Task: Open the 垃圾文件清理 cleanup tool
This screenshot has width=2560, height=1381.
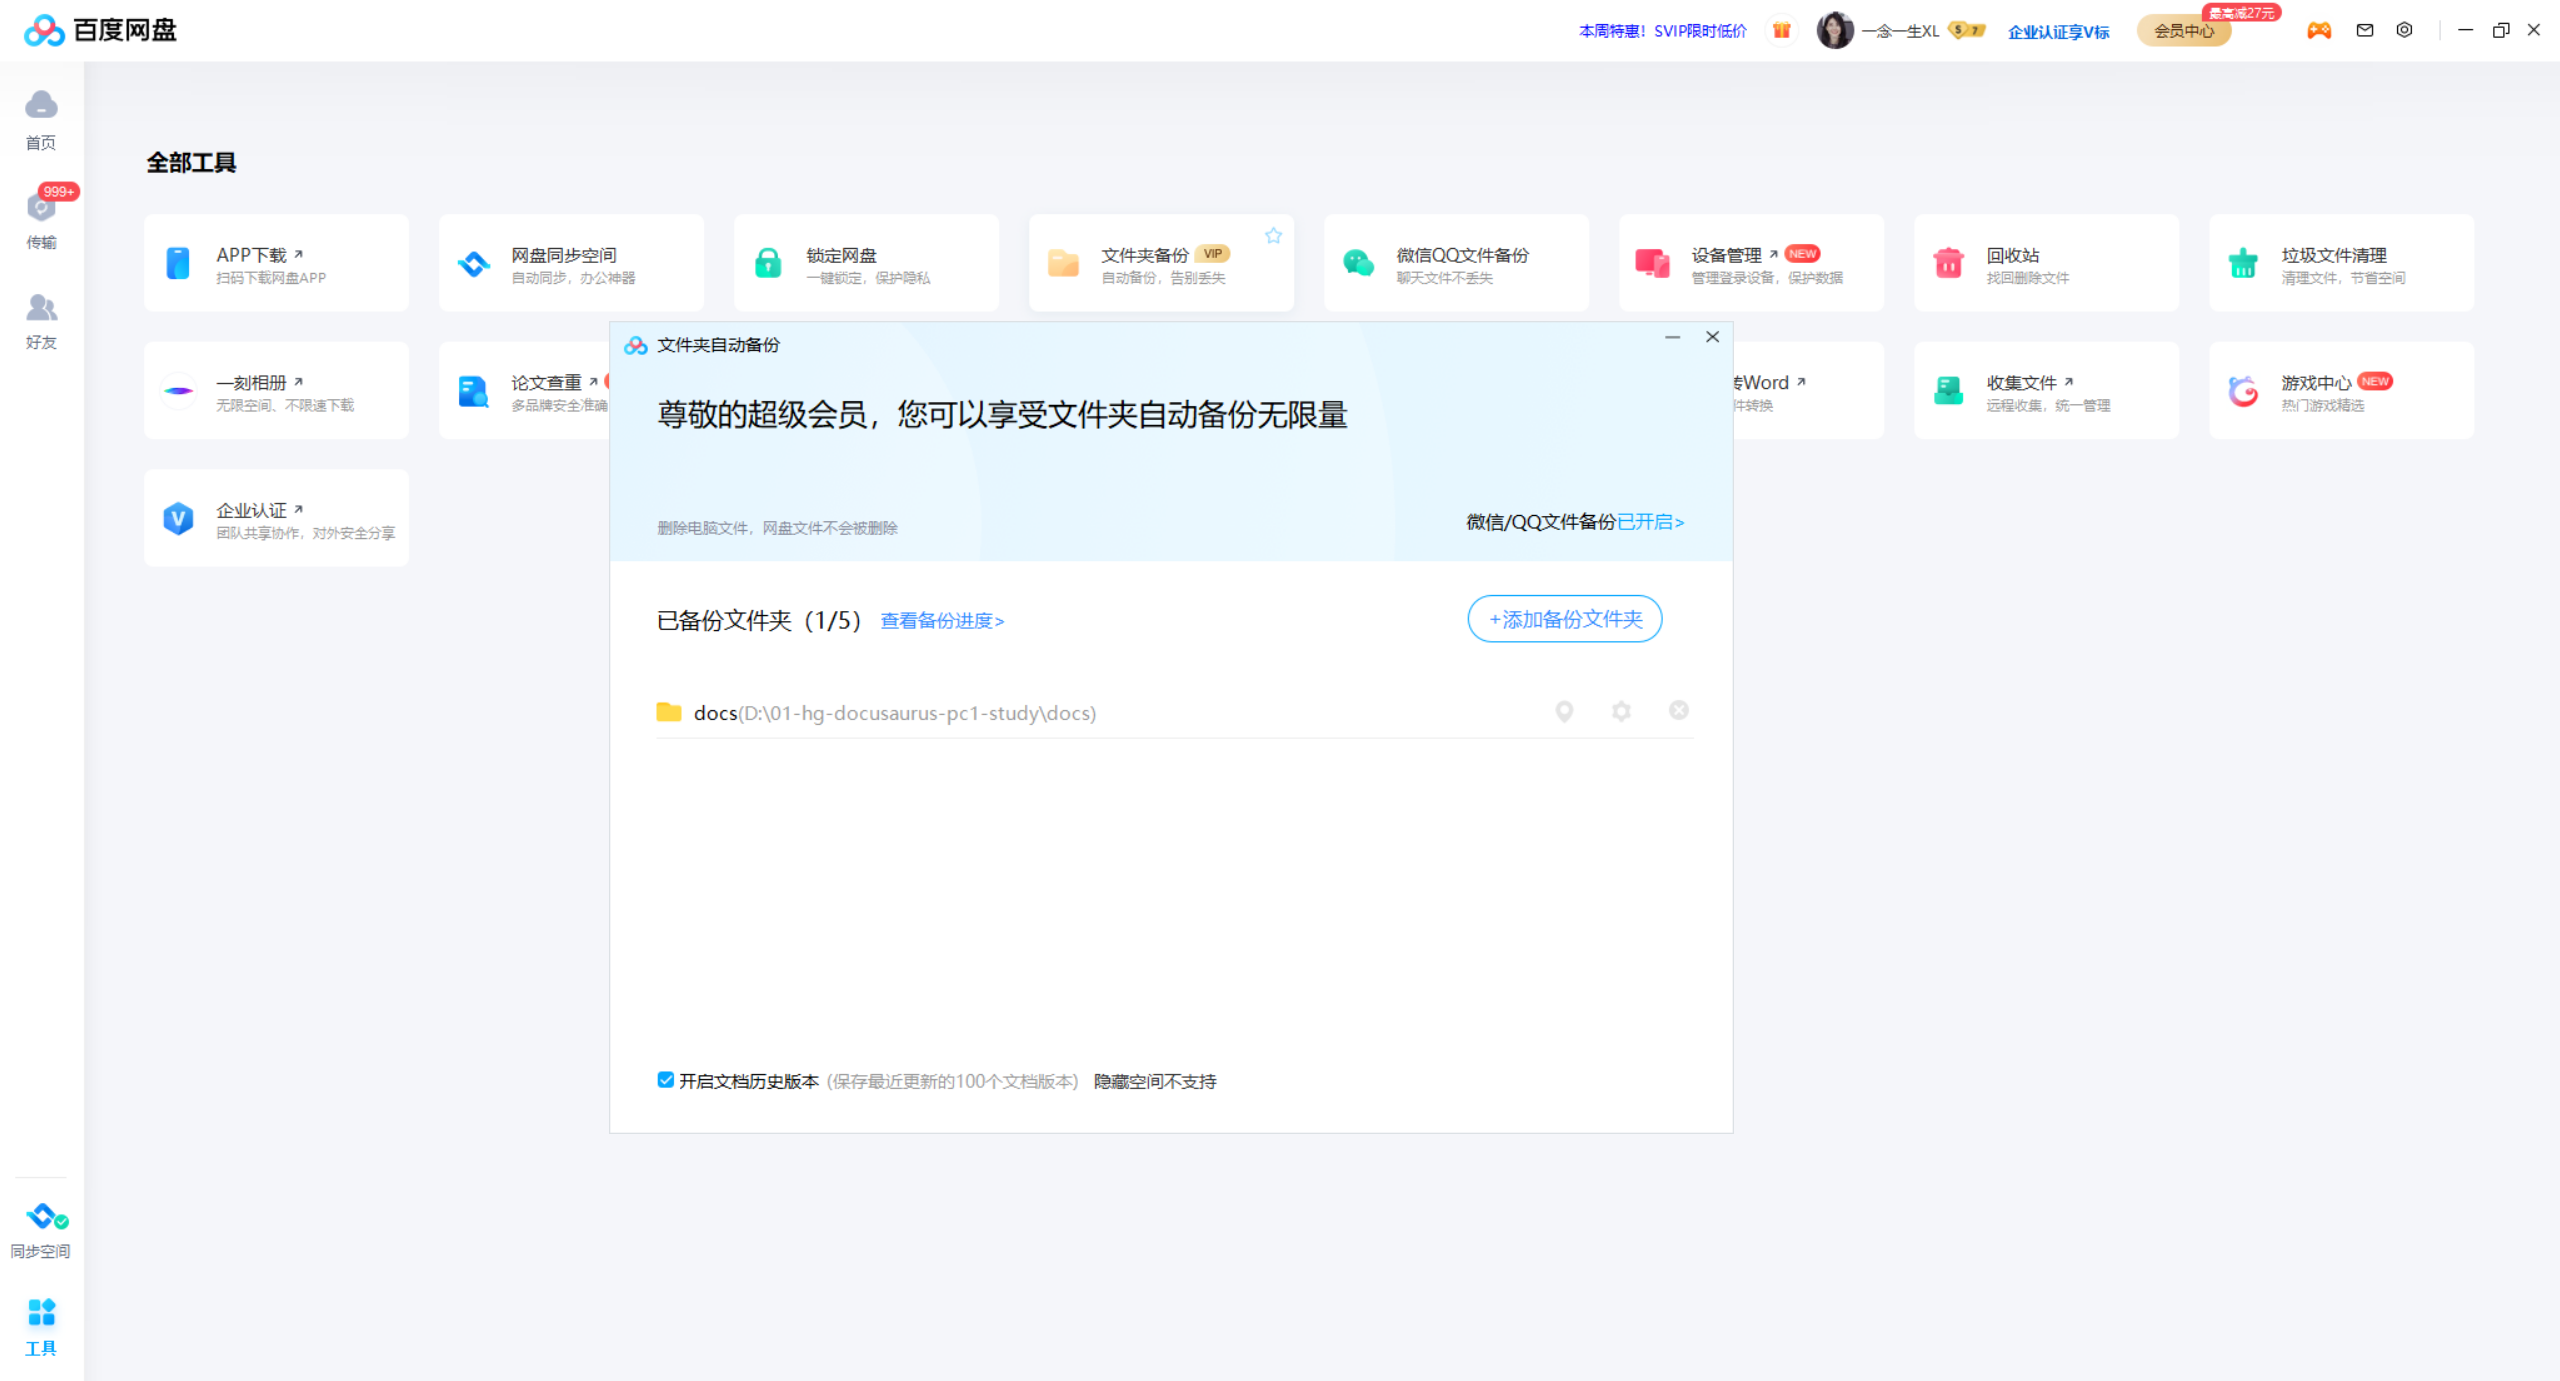Action: (x=2340, y=263)
